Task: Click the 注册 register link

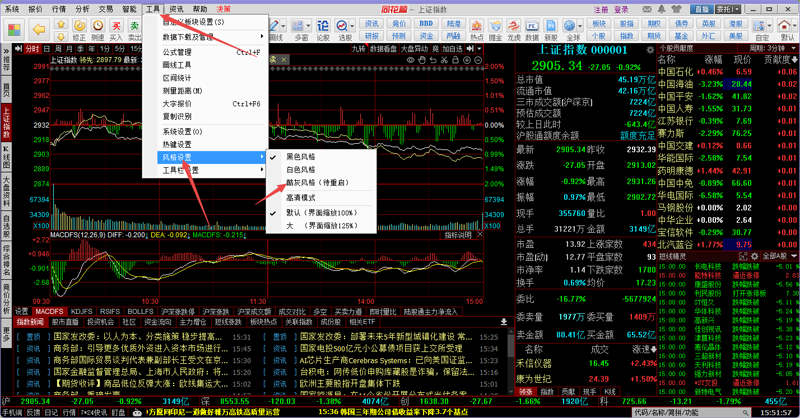Action: tap(601, 9)
